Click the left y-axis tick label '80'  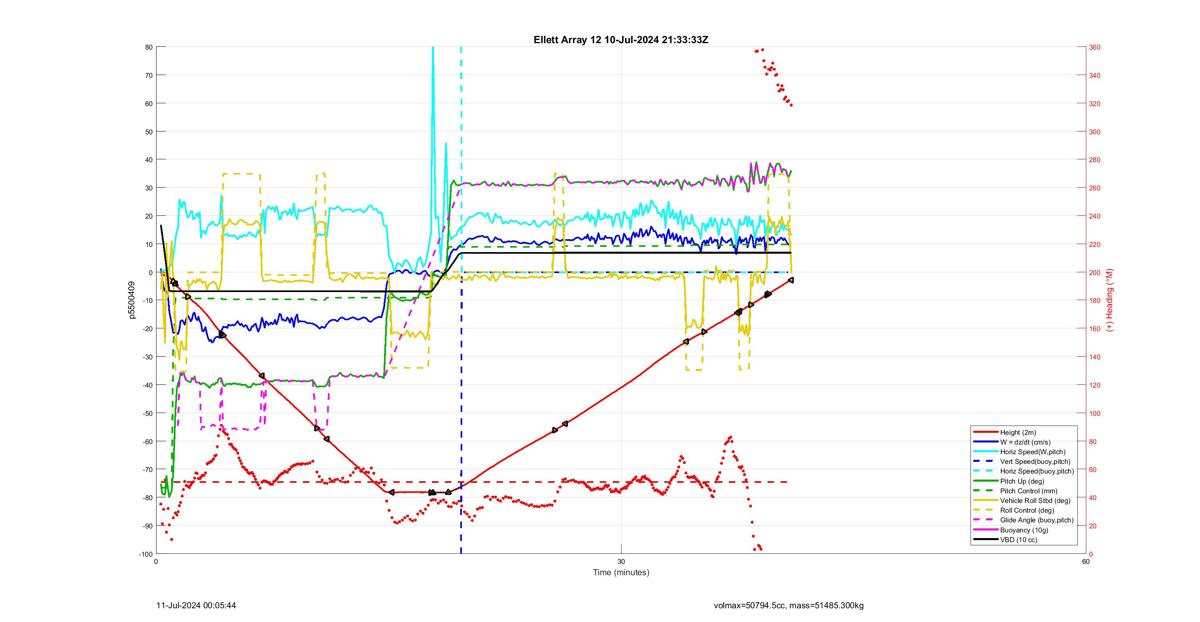point(148,47)
